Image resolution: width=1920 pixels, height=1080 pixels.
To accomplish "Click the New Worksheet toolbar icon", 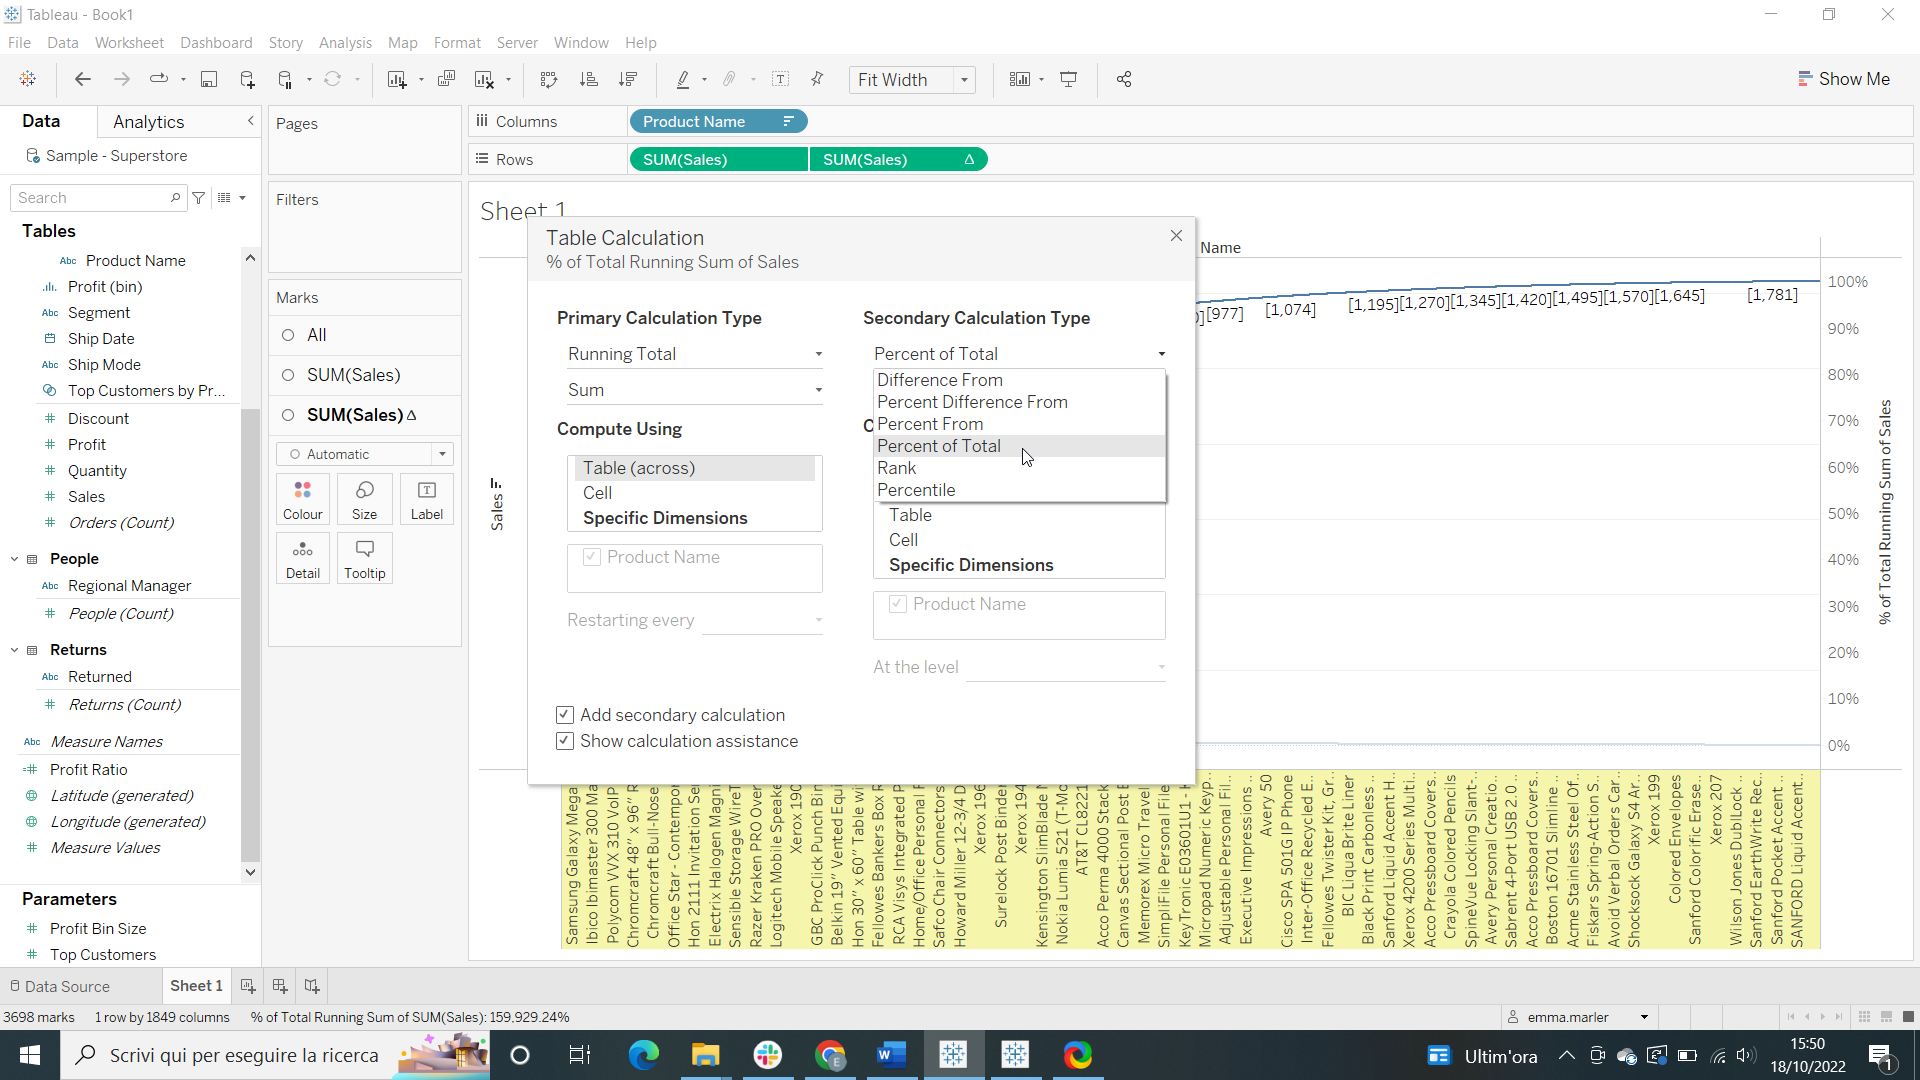I will tap(396, 79).
